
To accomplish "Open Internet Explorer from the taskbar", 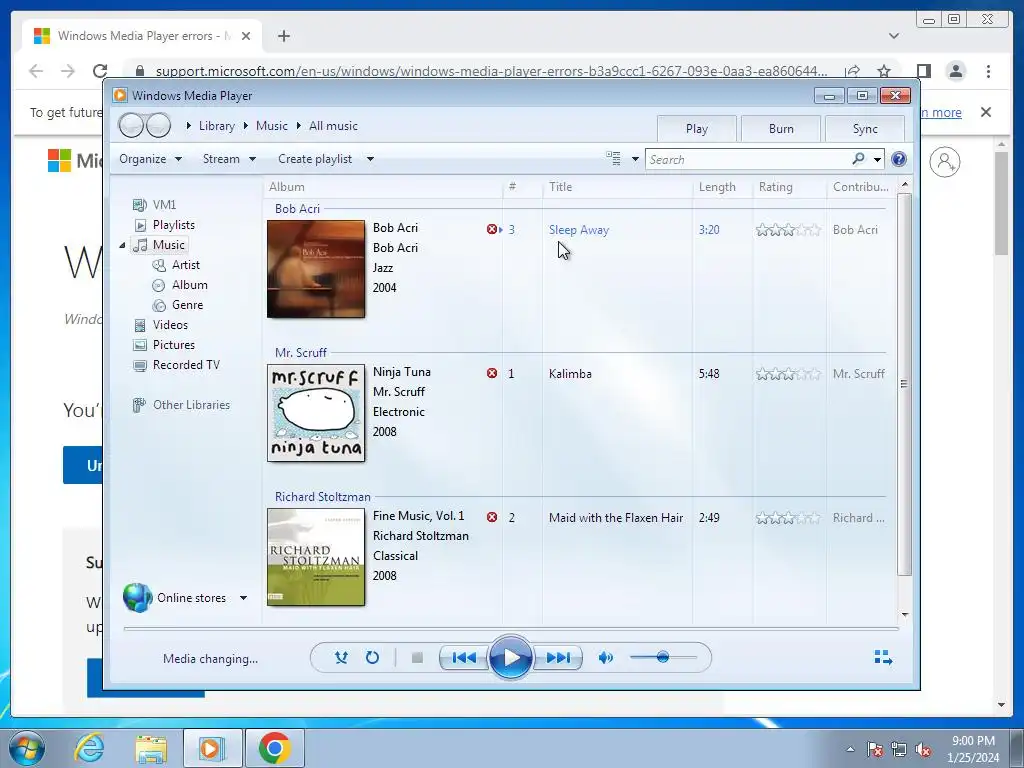I will click(x=89, y=748).
